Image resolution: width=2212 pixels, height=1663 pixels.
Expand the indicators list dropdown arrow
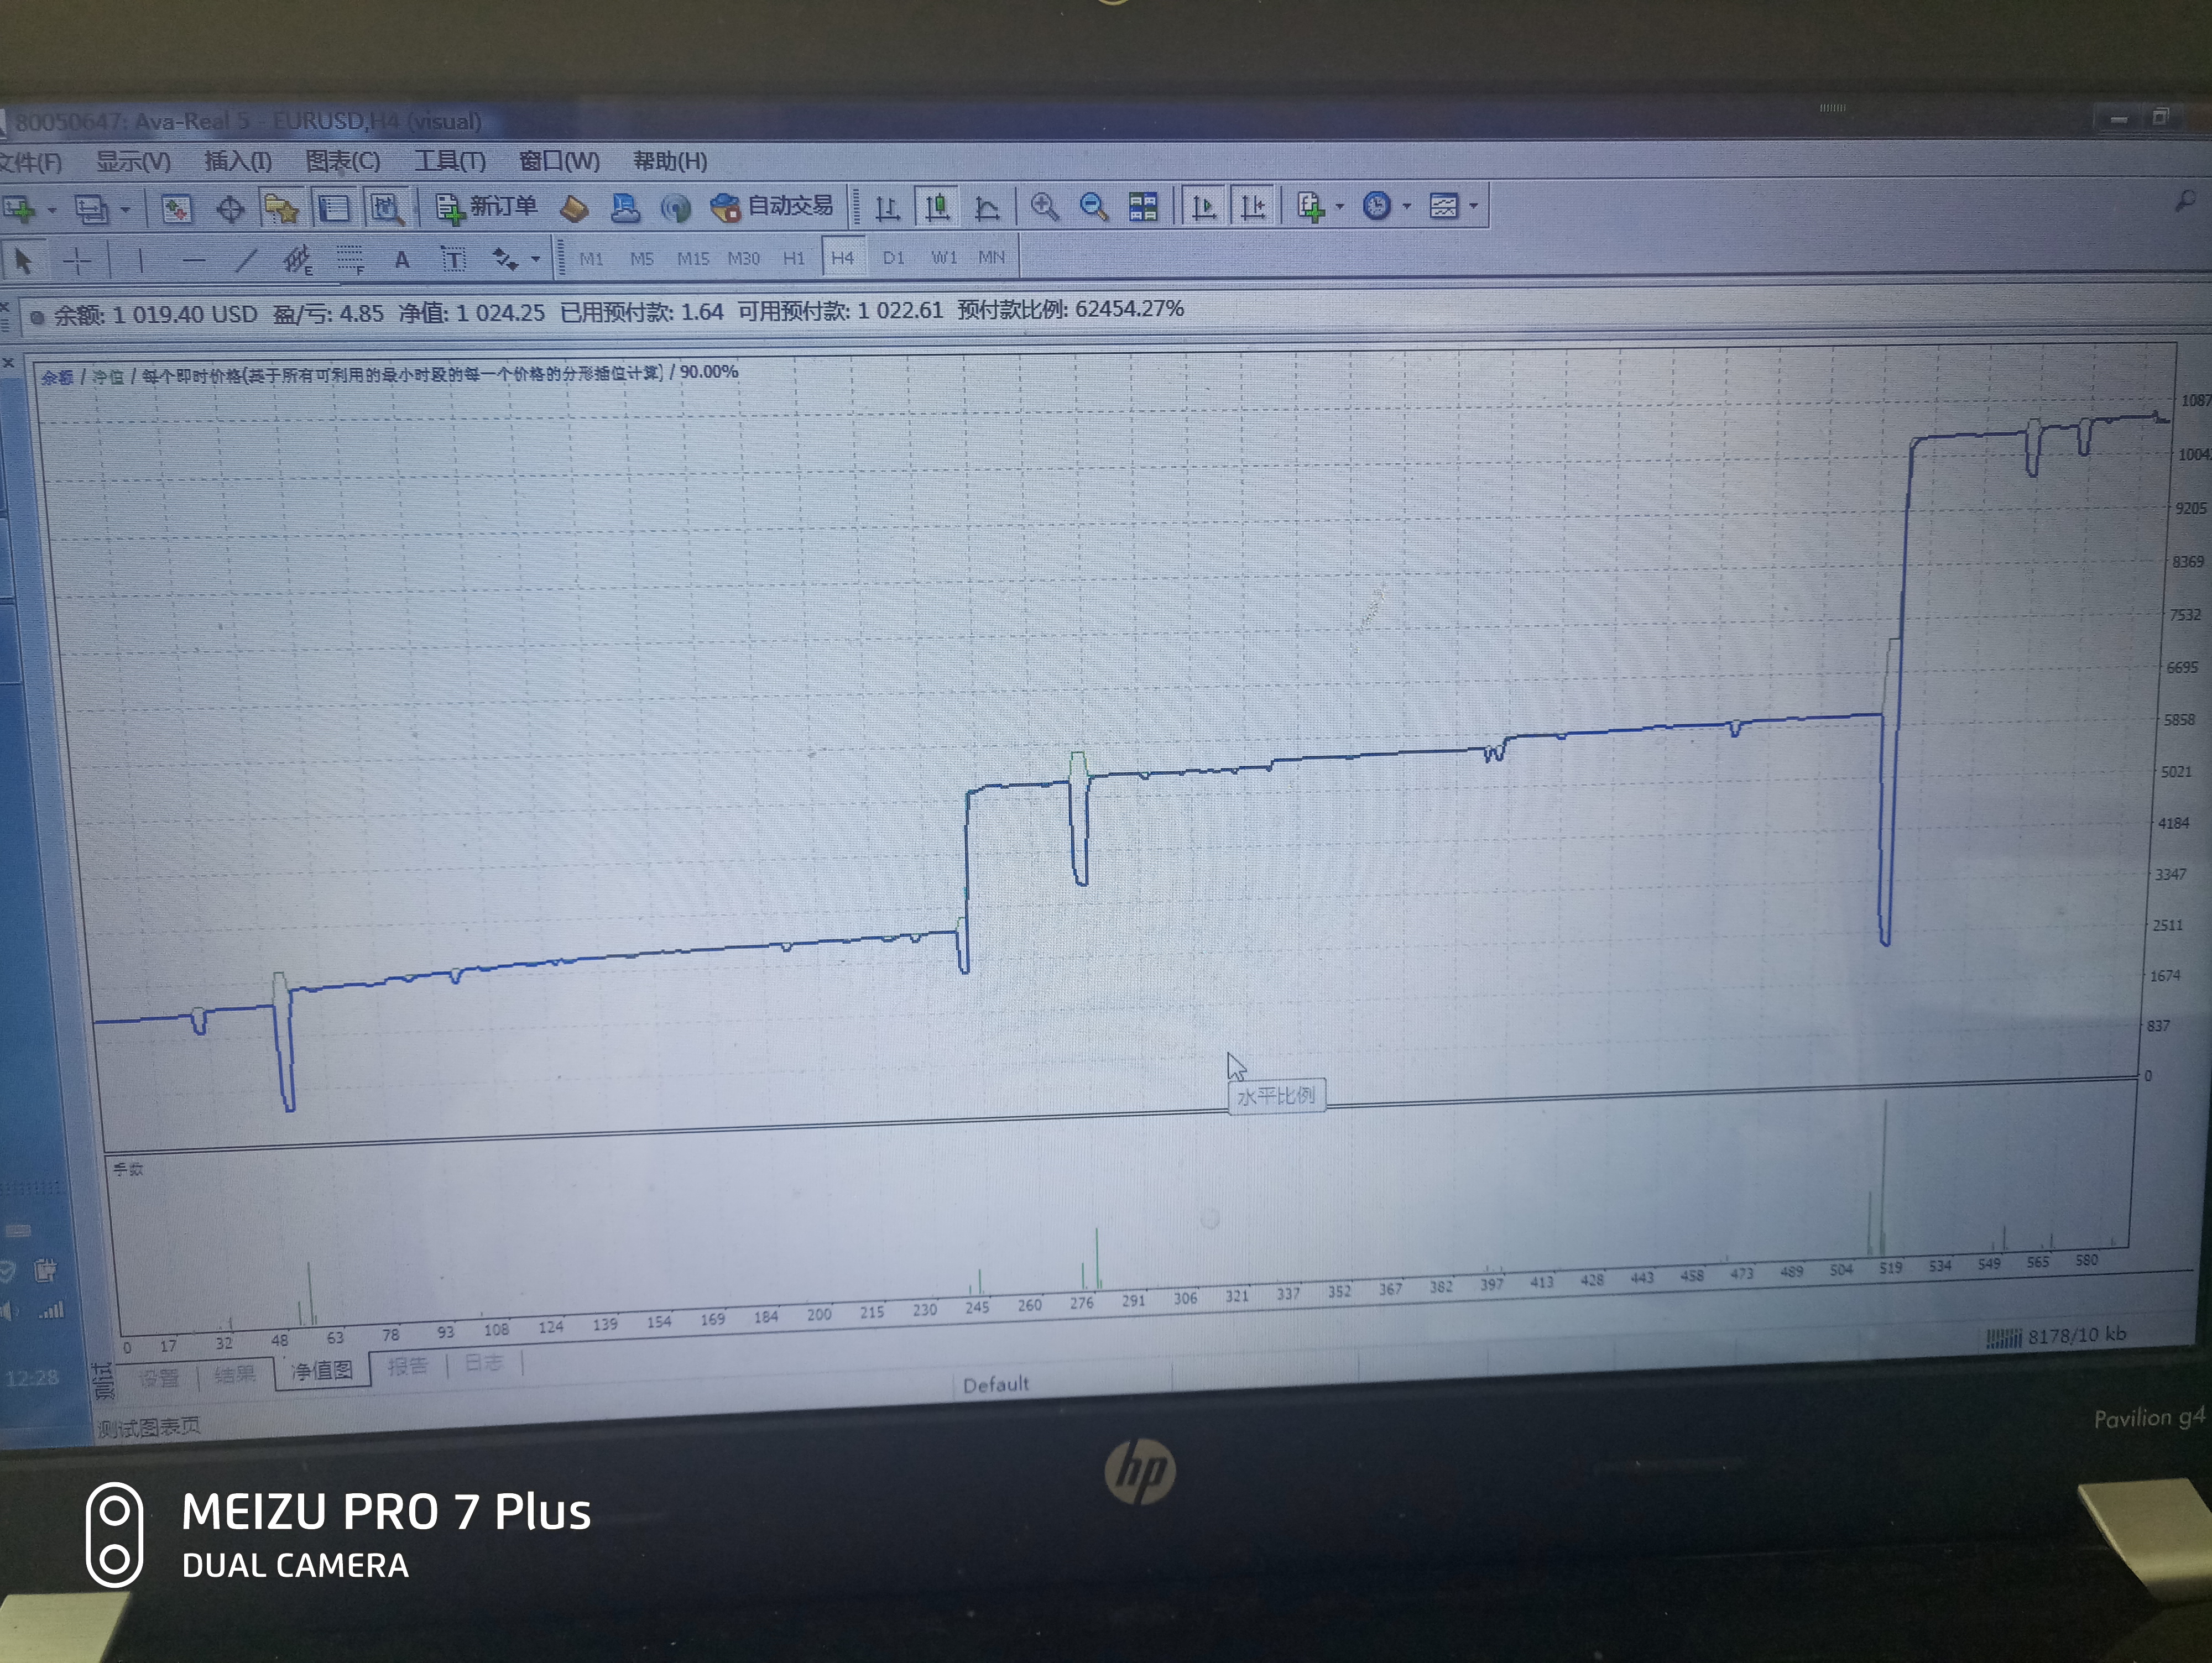1340,207
